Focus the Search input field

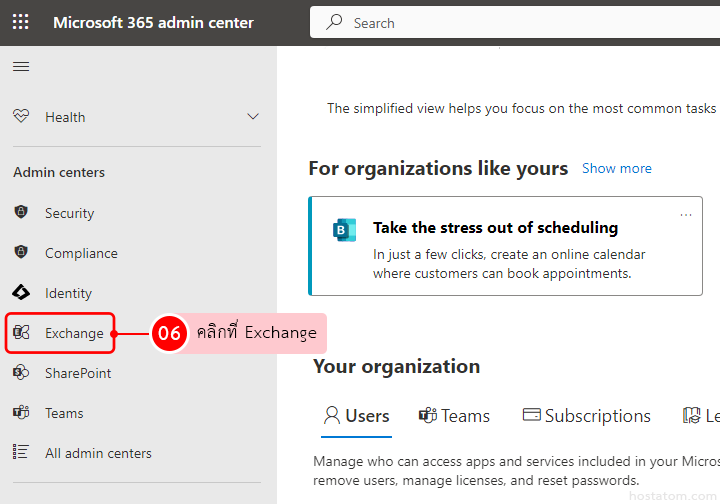515,22
